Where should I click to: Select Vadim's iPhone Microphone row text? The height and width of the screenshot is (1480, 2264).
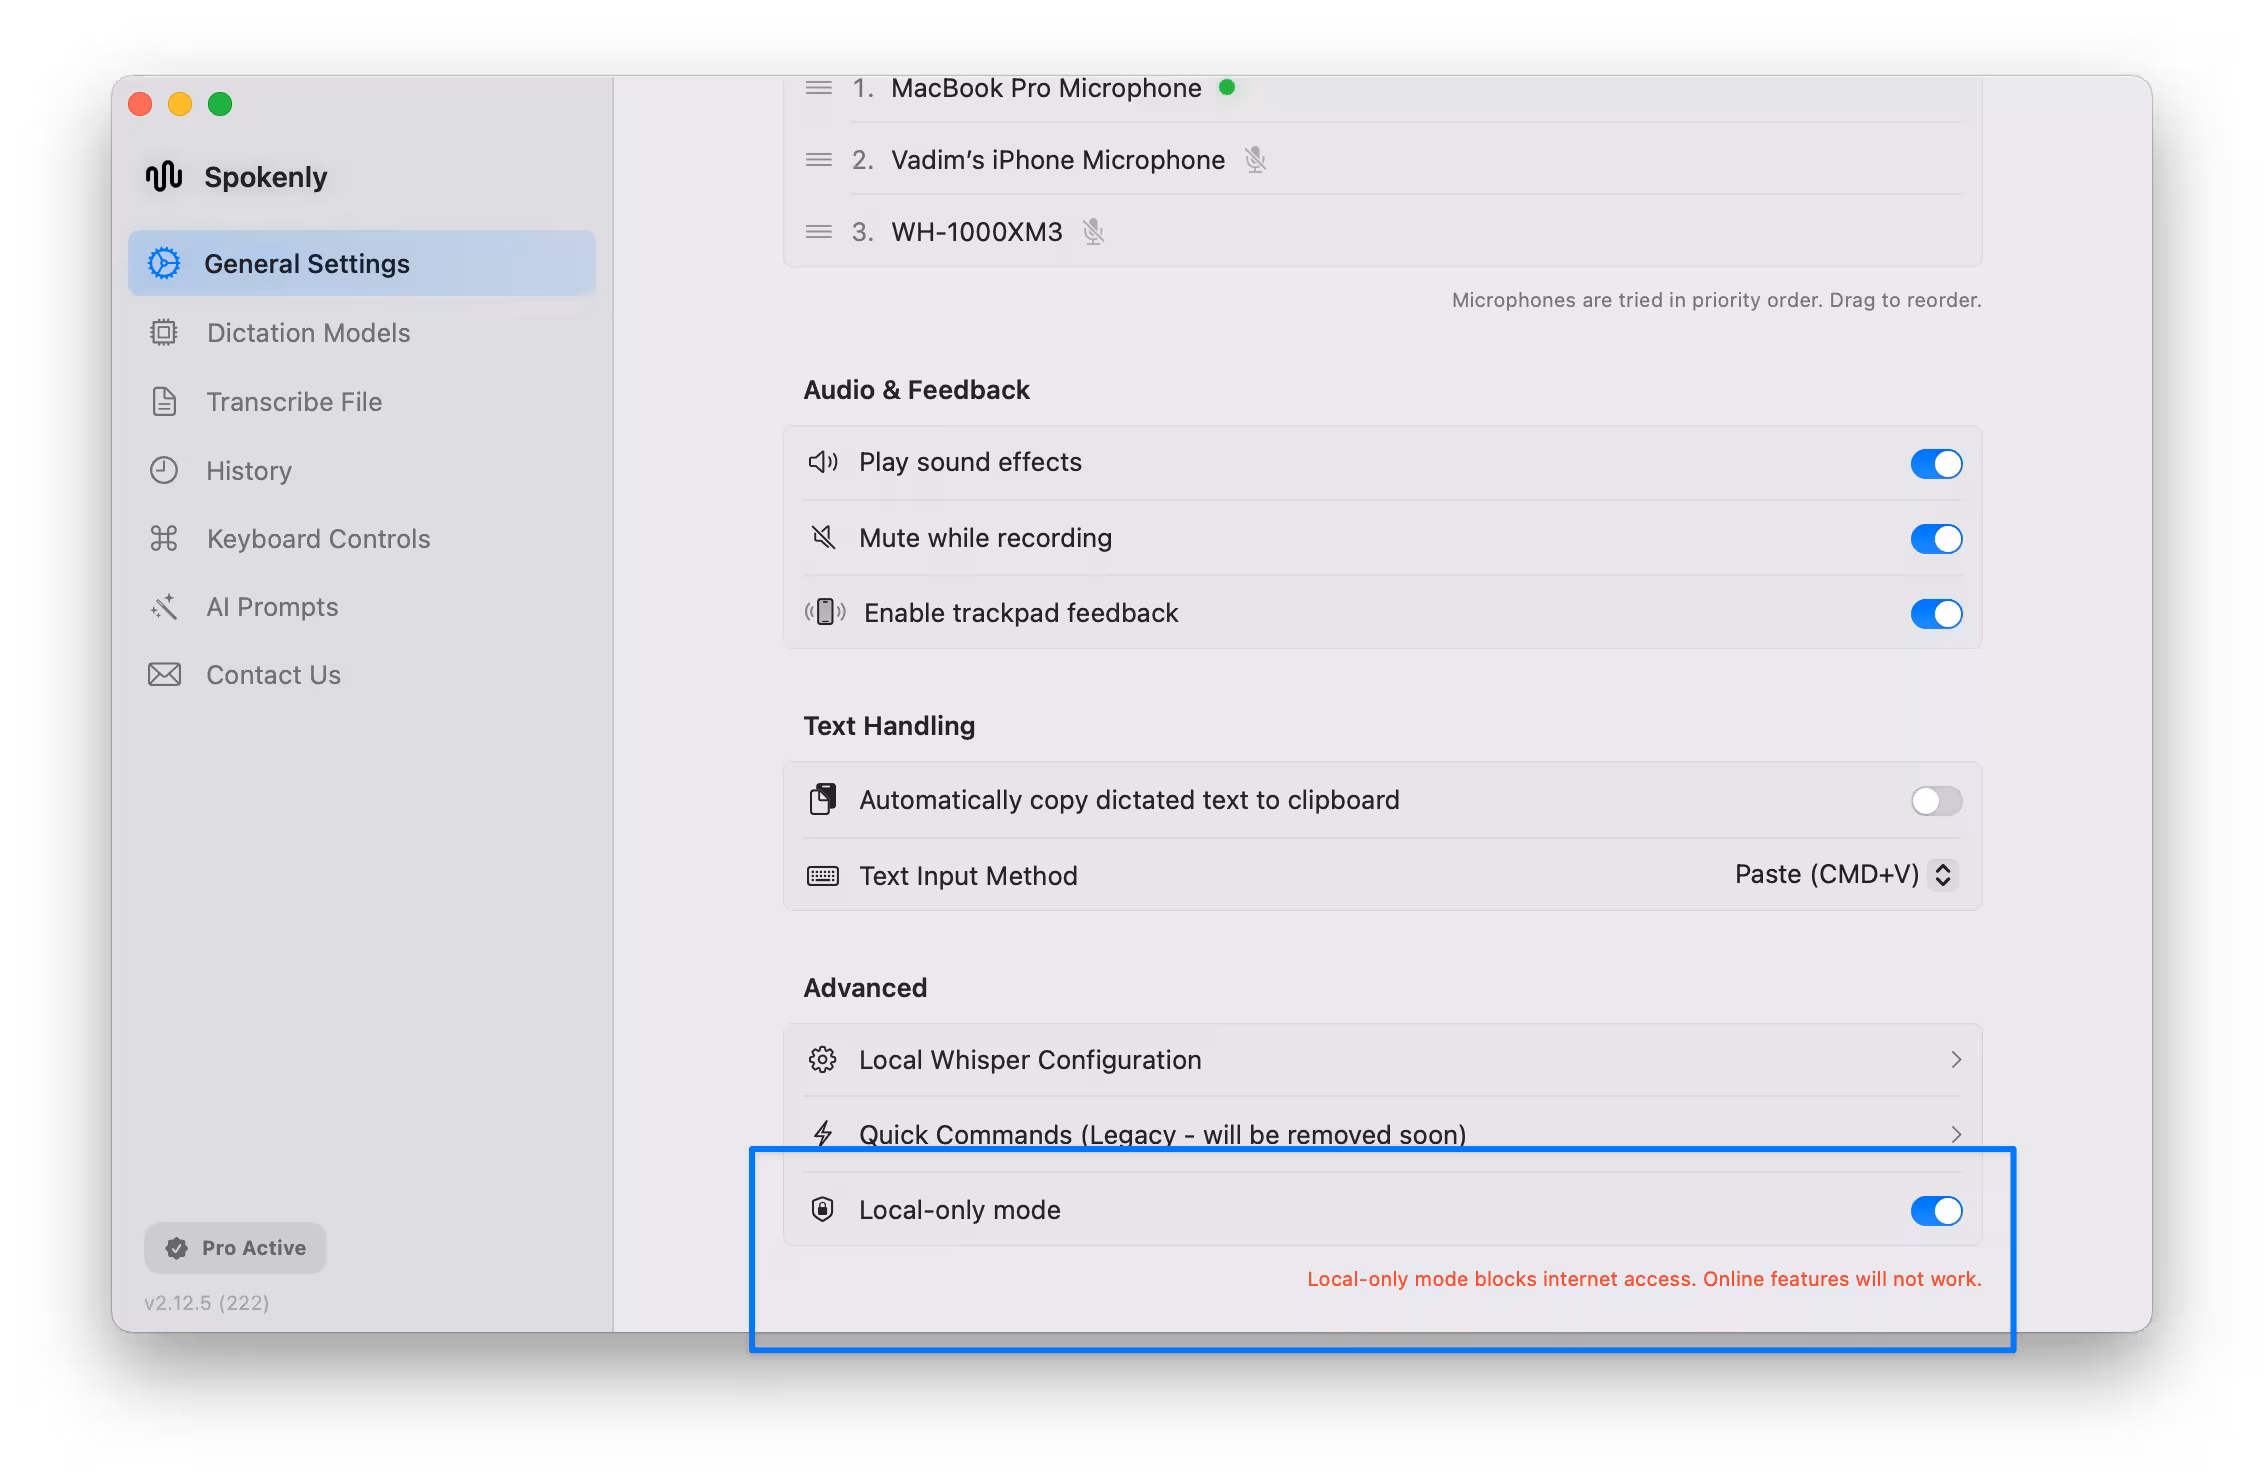(1058, 160)
